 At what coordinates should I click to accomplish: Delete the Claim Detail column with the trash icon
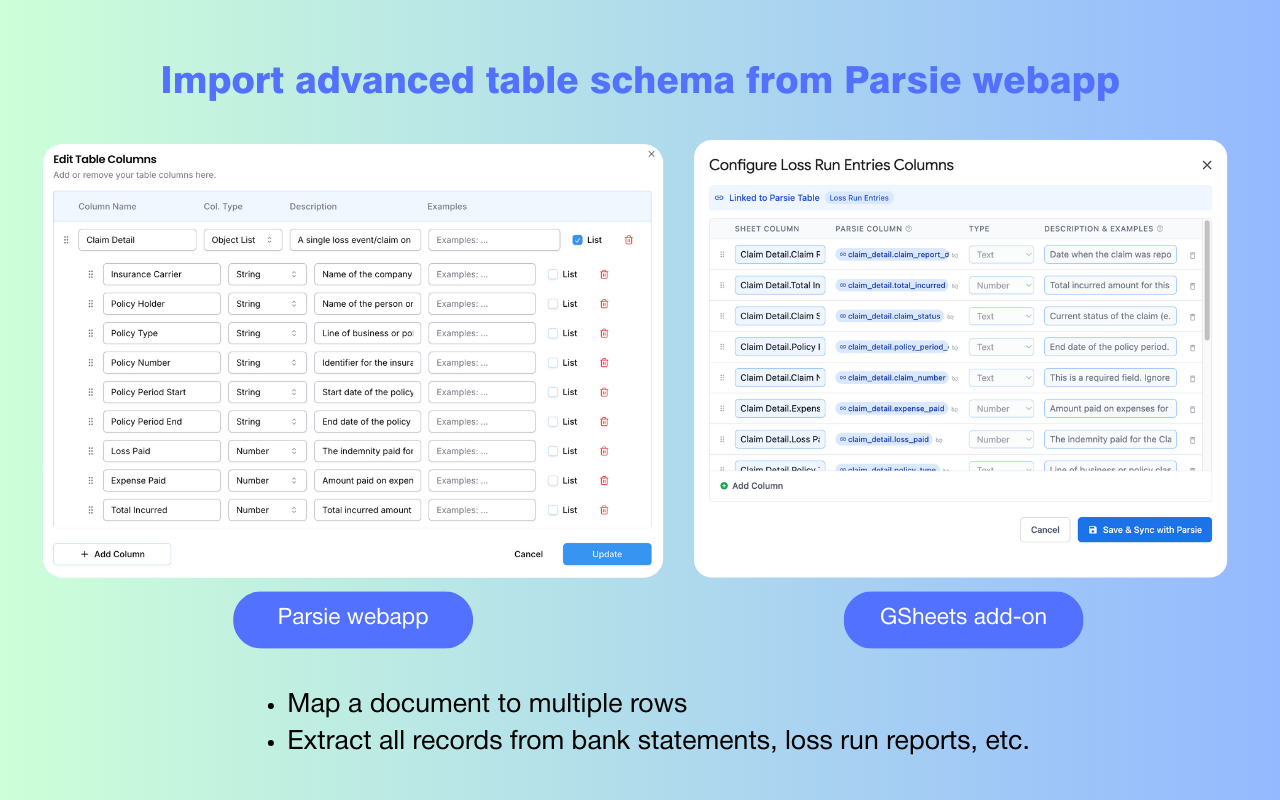[628, 240]
